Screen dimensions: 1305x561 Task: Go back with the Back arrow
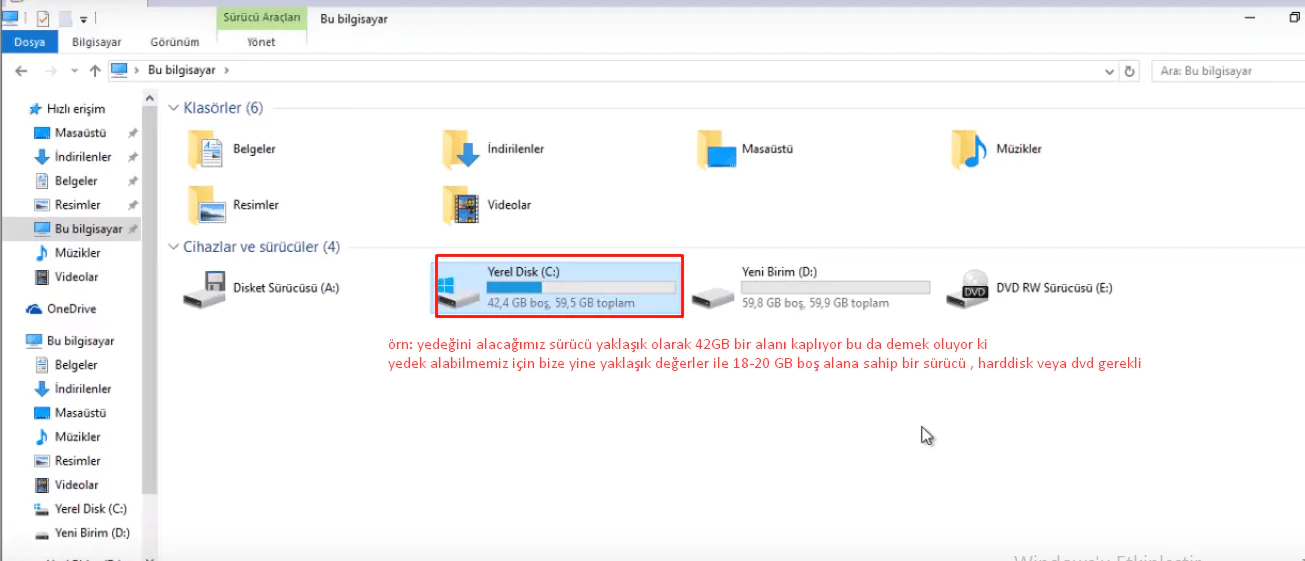[x=22, y=71]
